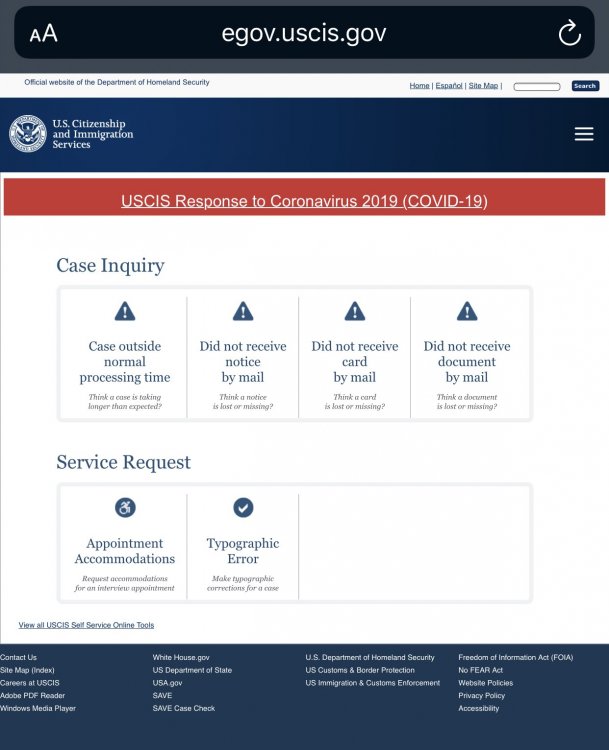Open the AA text size menu
Screen dimensions: 609x750
click(x=44, y=33)
